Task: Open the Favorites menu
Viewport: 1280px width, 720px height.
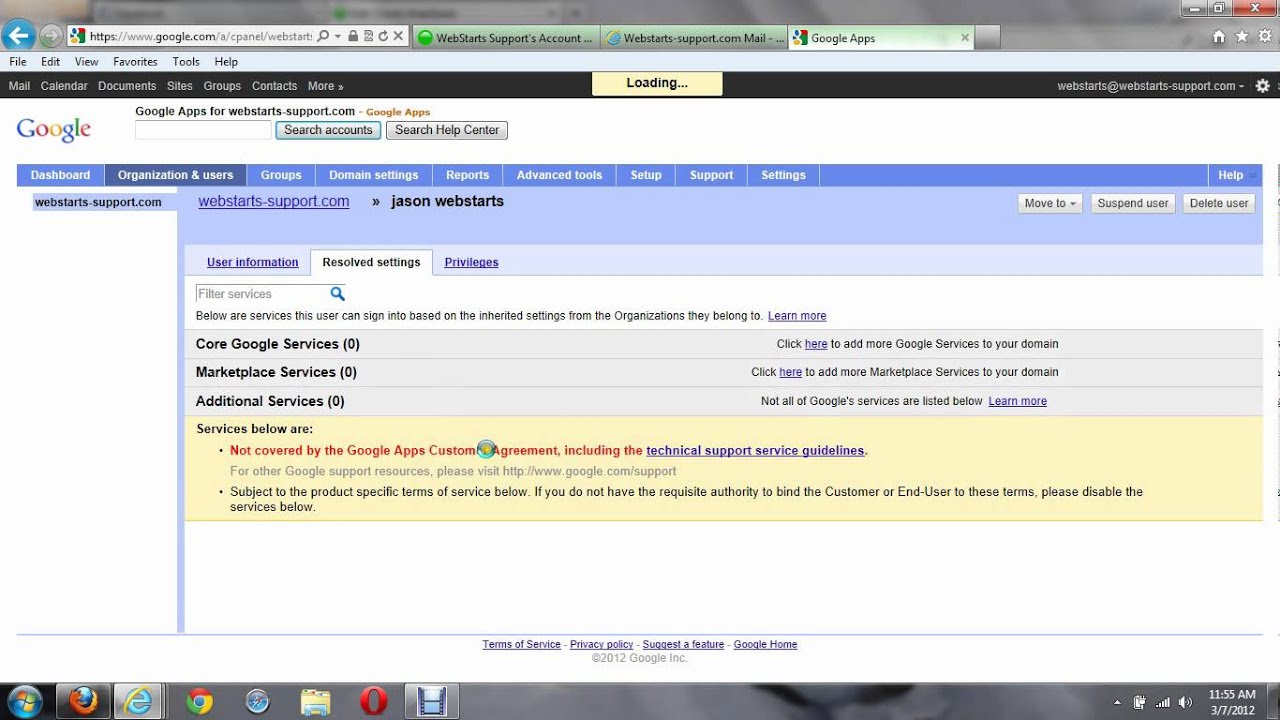Action: [135, 62]
